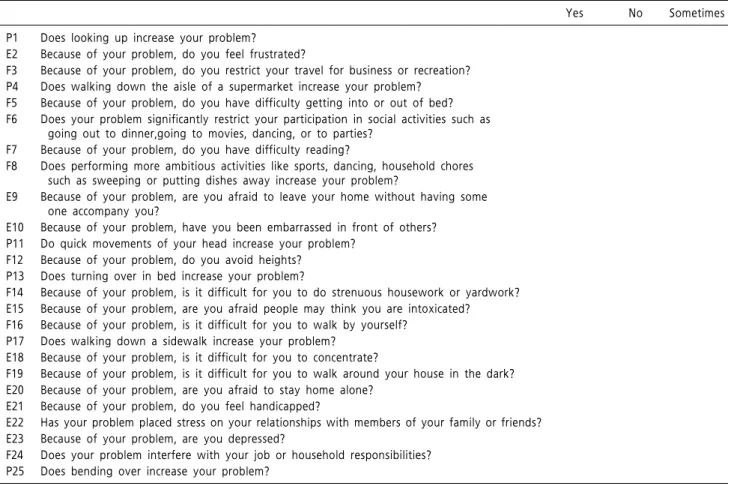Click the Sometimes column header
This screenshot has height=486, width=731.
[697, 13]
